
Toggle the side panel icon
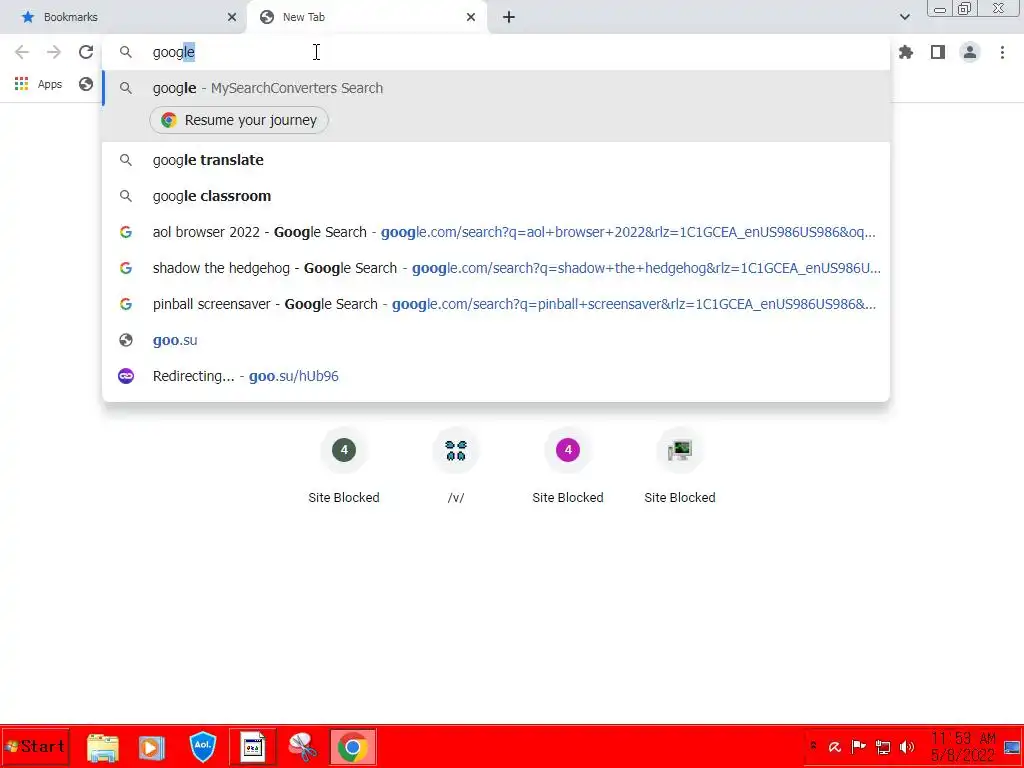pos(938,52)
